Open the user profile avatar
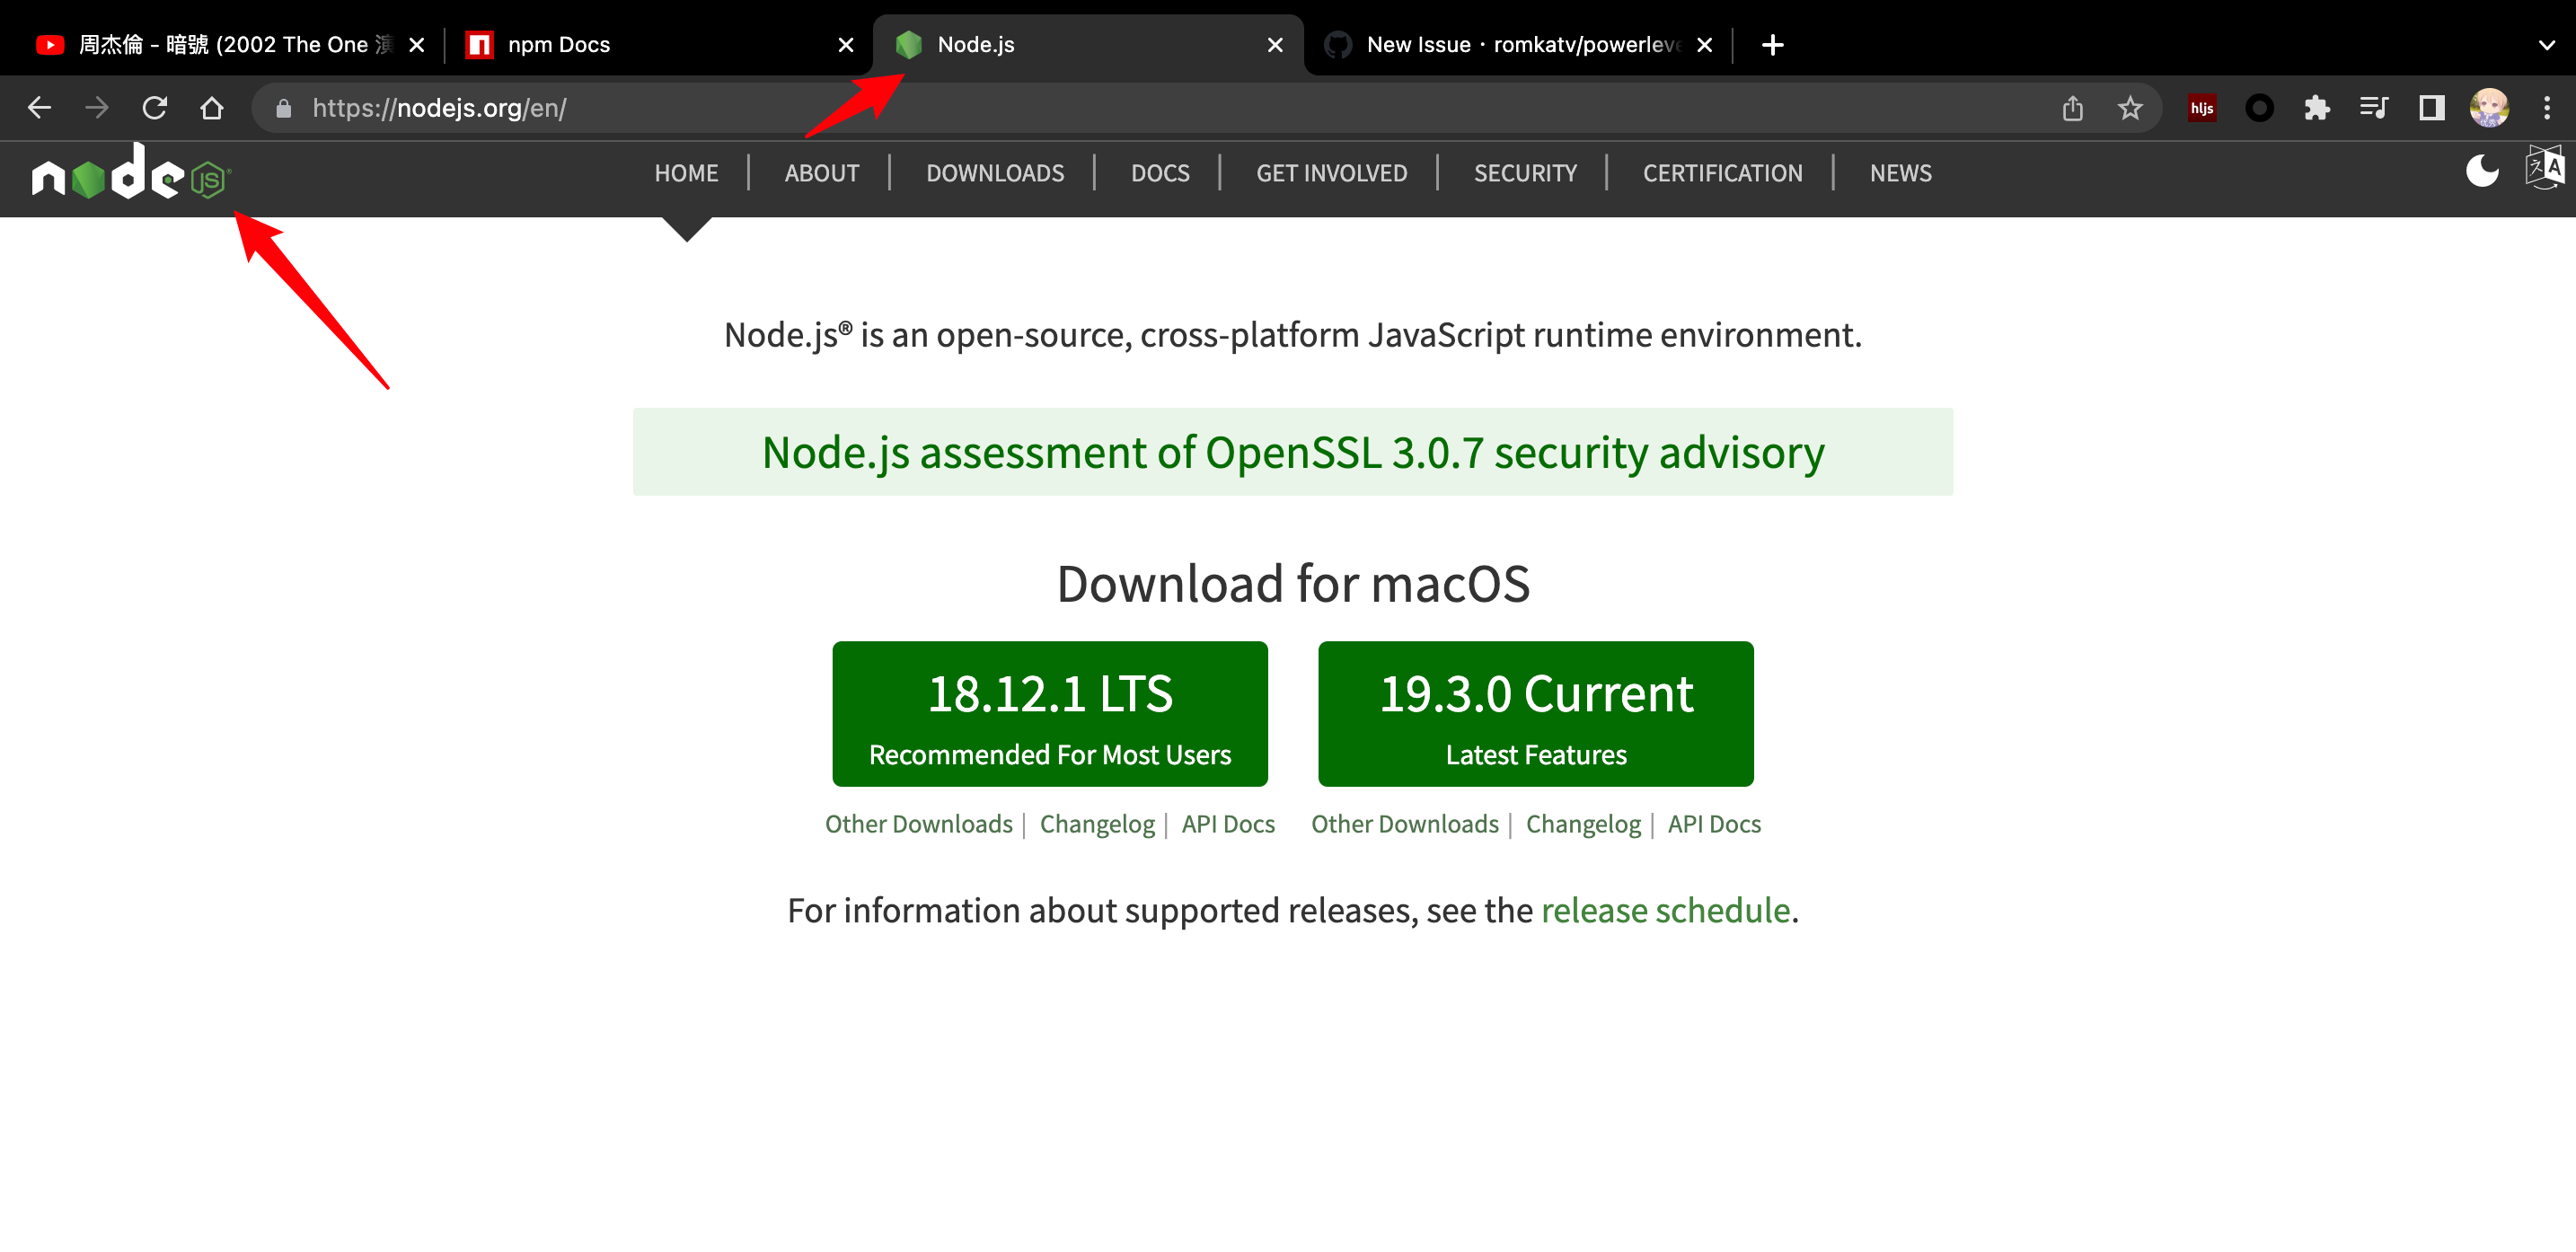The image size is (2576, 1252). [2489, 108]
